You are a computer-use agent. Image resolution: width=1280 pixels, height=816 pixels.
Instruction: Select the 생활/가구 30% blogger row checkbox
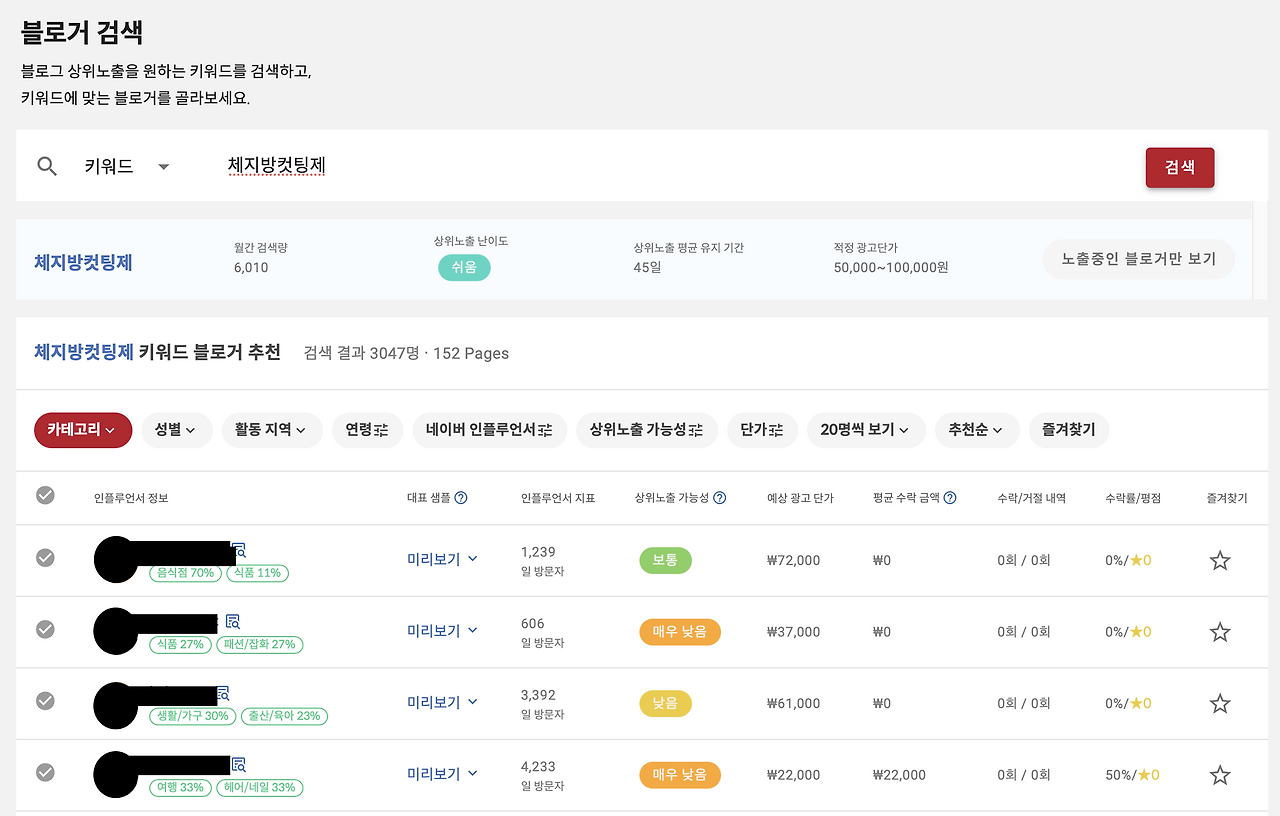tap(45, 701)
